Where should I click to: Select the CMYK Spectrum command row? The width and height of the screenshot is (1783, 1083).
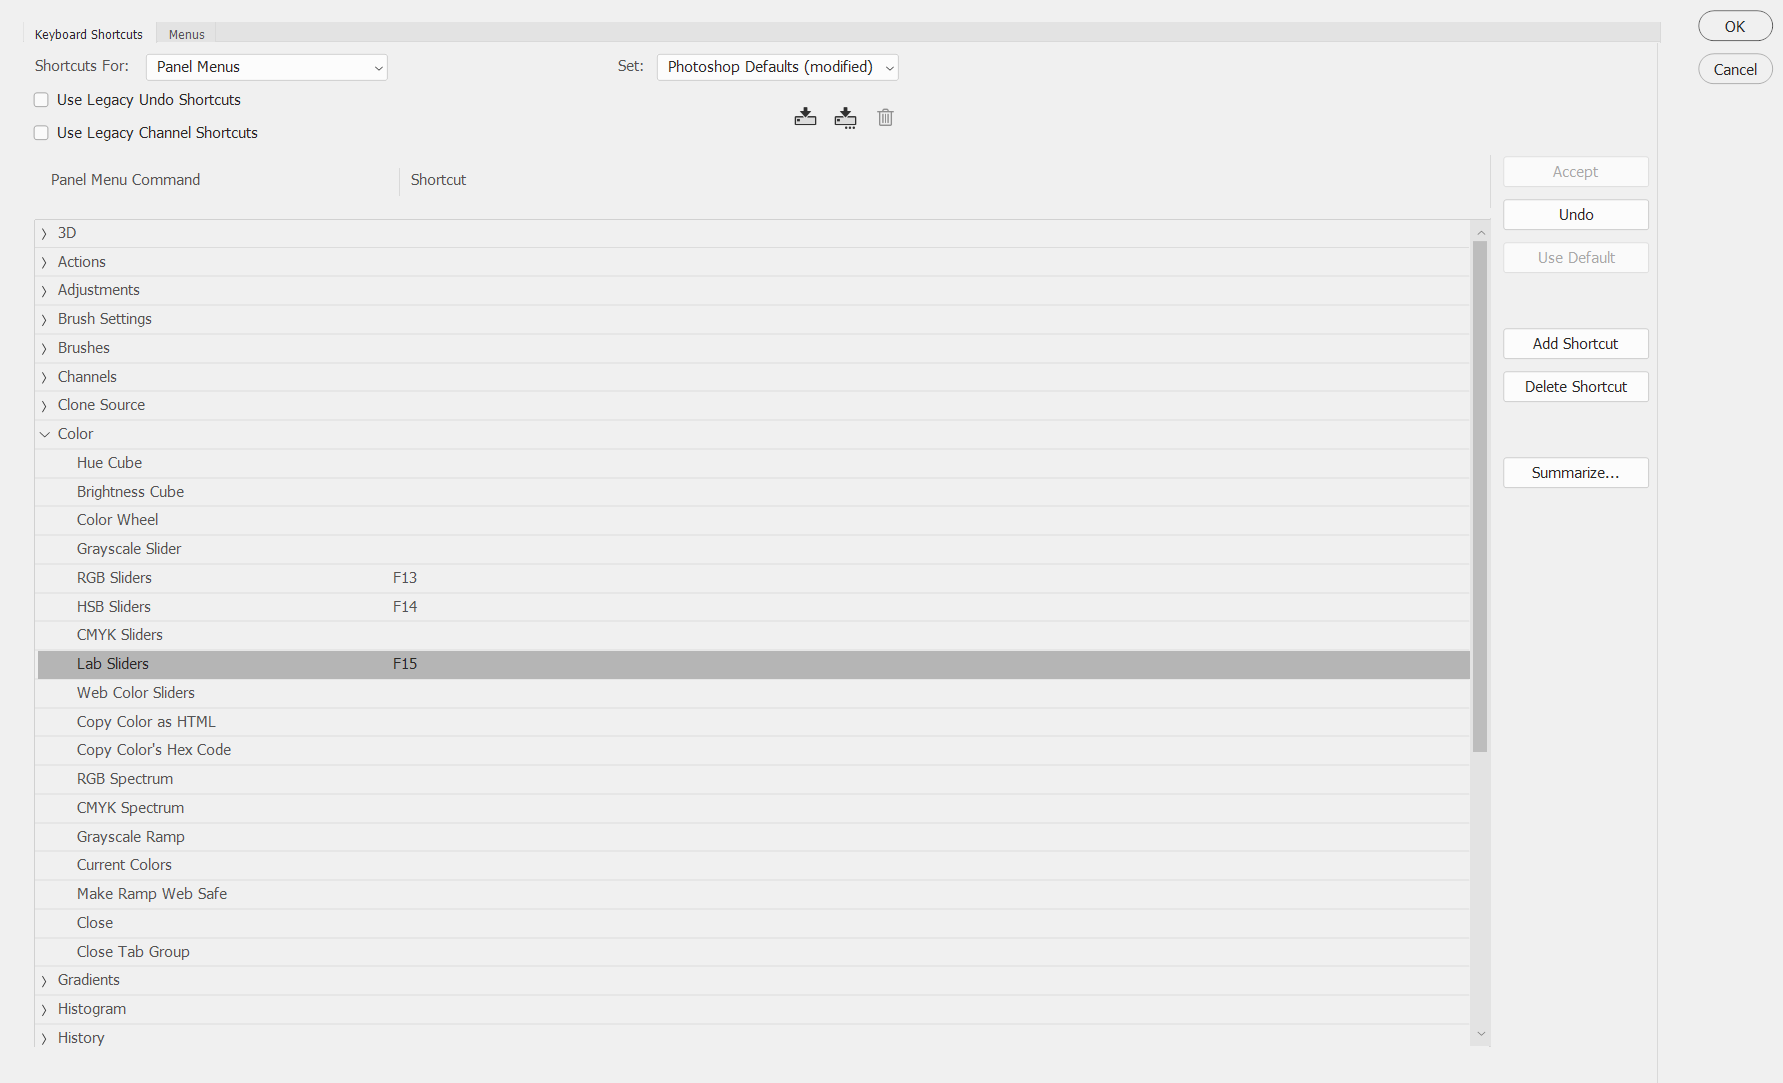point(753,808)
